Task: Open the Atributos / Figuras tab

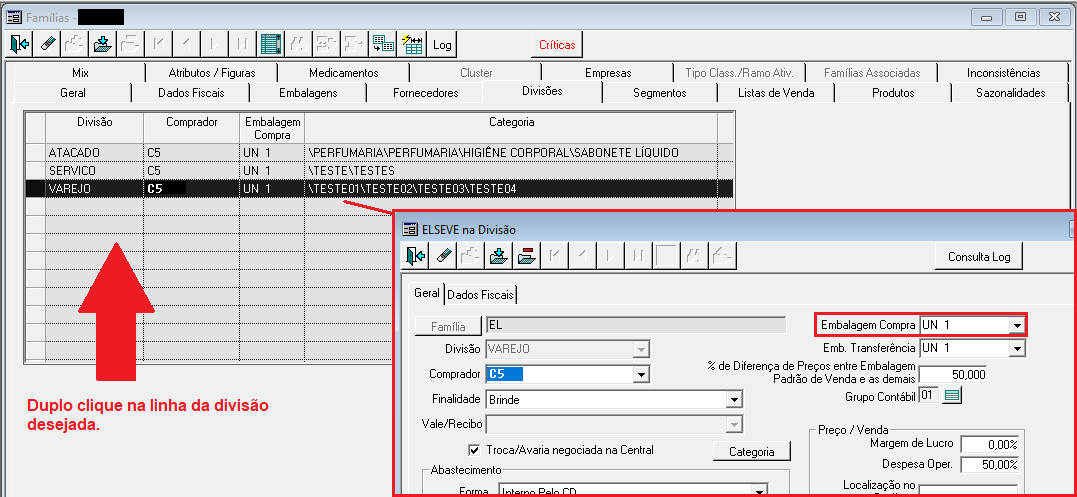Action: point(212,73)
